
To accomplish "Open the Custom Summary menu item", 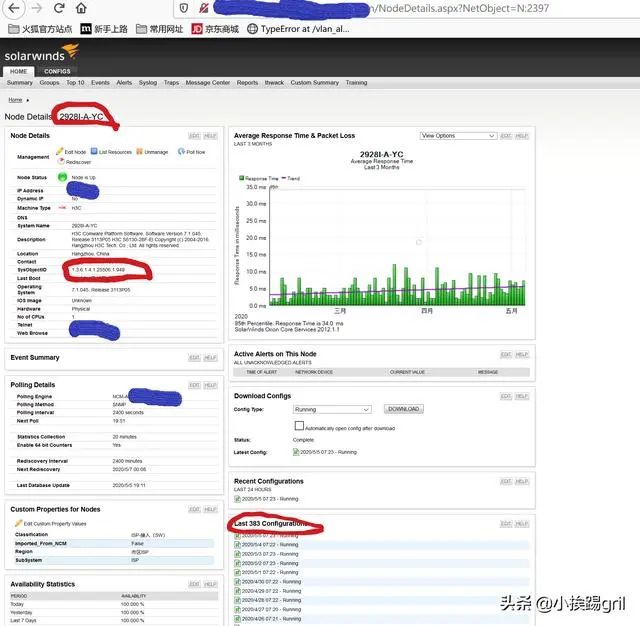I will point(315,83).
